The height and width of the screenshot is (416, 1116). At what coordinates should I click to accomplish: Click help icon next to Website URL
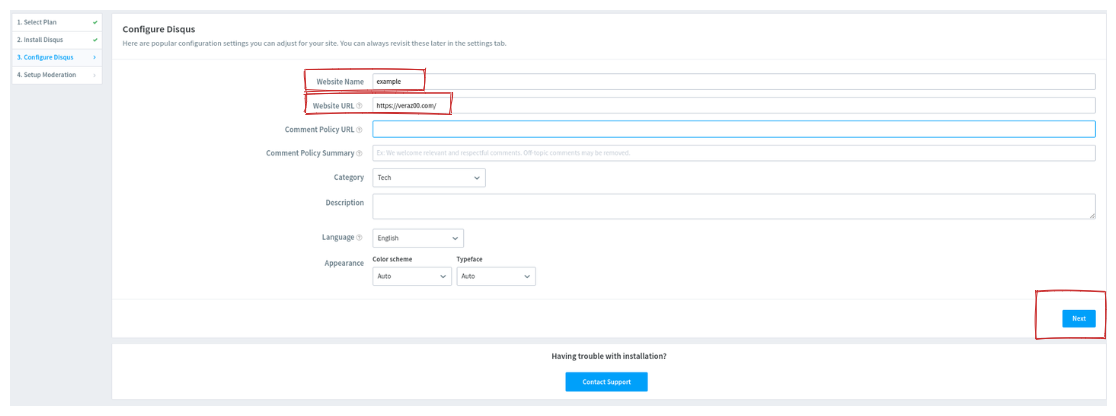pos(359,105)
